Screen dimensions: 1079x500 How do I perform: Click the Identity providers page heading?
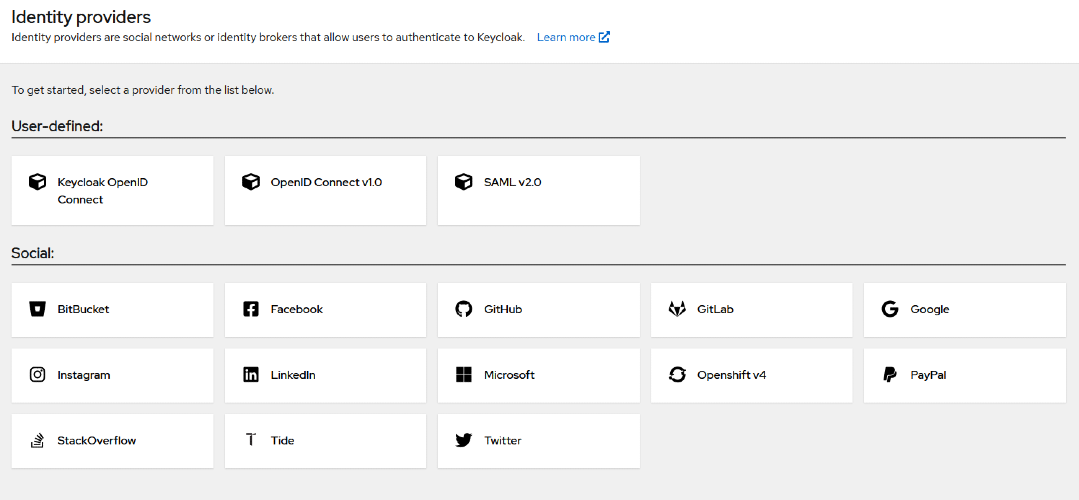point(81,15)
